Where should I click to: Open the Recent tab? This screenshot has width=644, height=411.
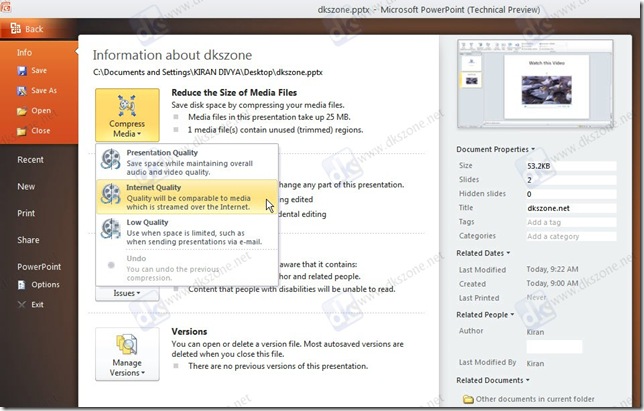30,160
